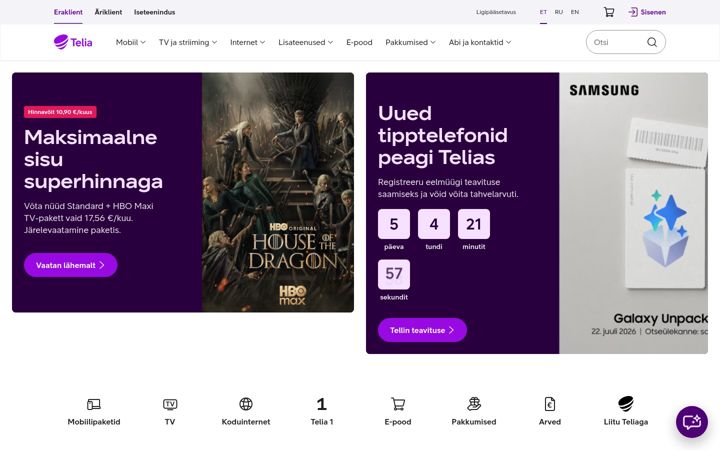Viewport: 720px width, 450px height.
Task: Expand the TV ja striiming menu
Action: (188, 42)
